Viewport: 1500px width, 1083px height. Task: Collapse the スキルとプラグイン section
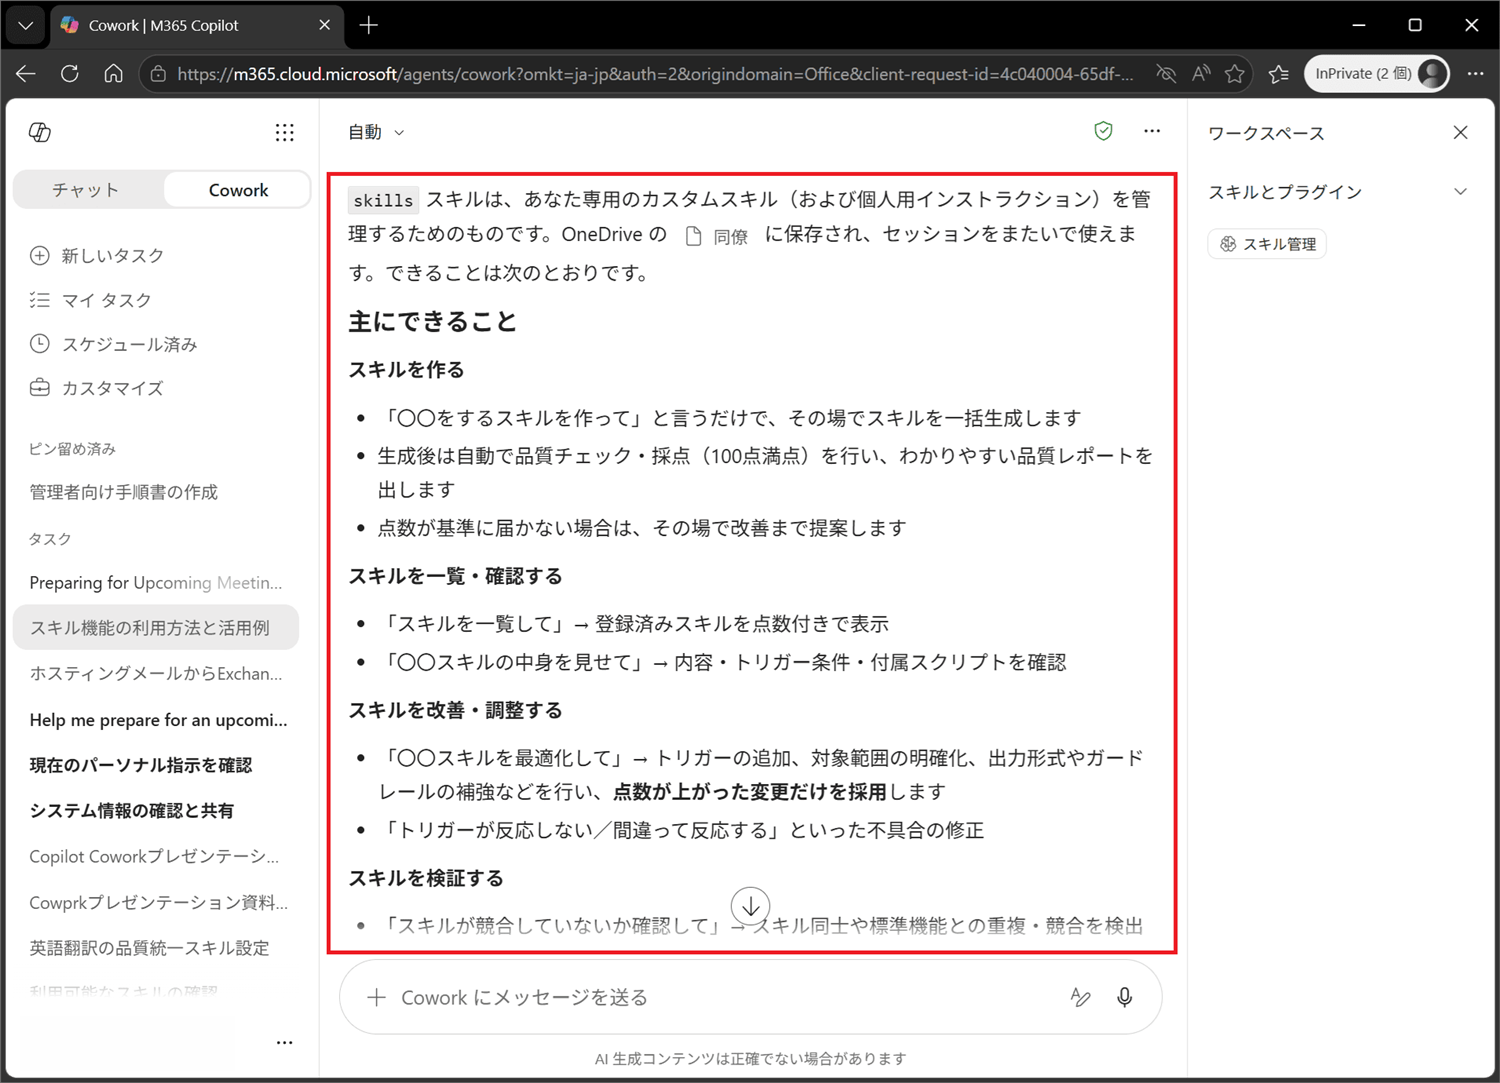coord(1461,192)
